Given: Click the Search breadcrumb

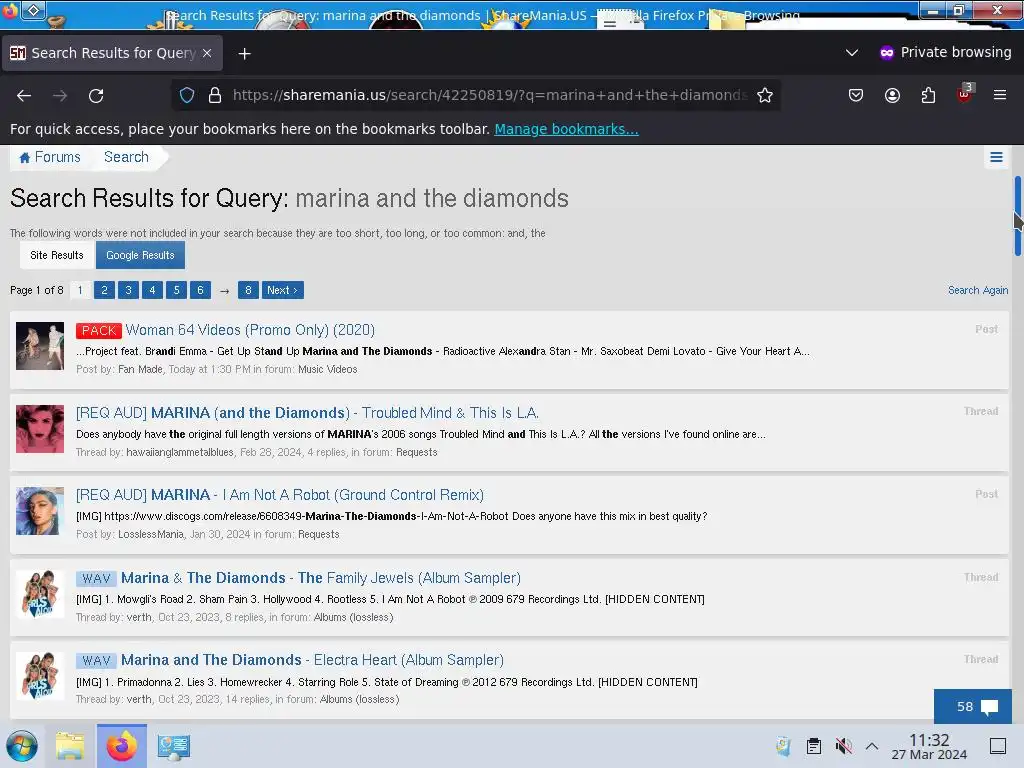Looking at the screenshot, I should 126,157.
